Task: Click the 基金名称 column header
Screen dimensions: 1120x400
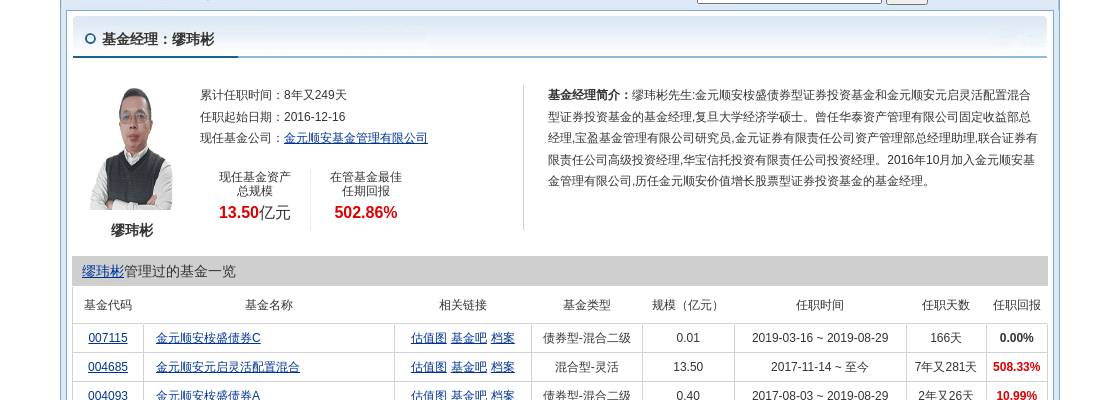Action: click(x=269, y=305)
